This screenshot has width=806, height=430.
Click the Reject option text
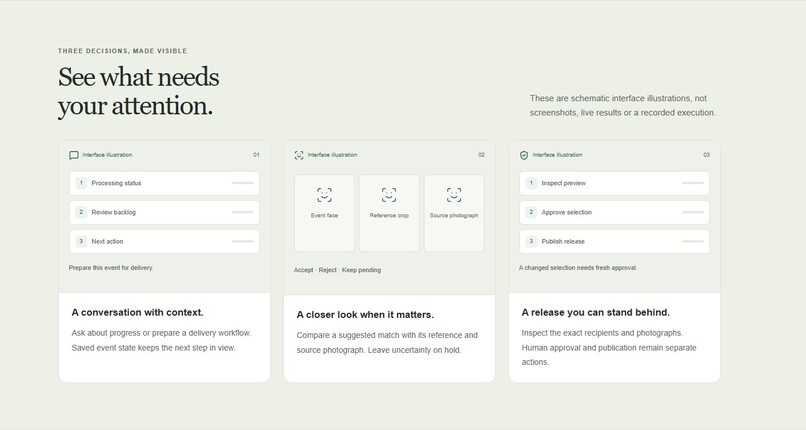coord(327,270)
